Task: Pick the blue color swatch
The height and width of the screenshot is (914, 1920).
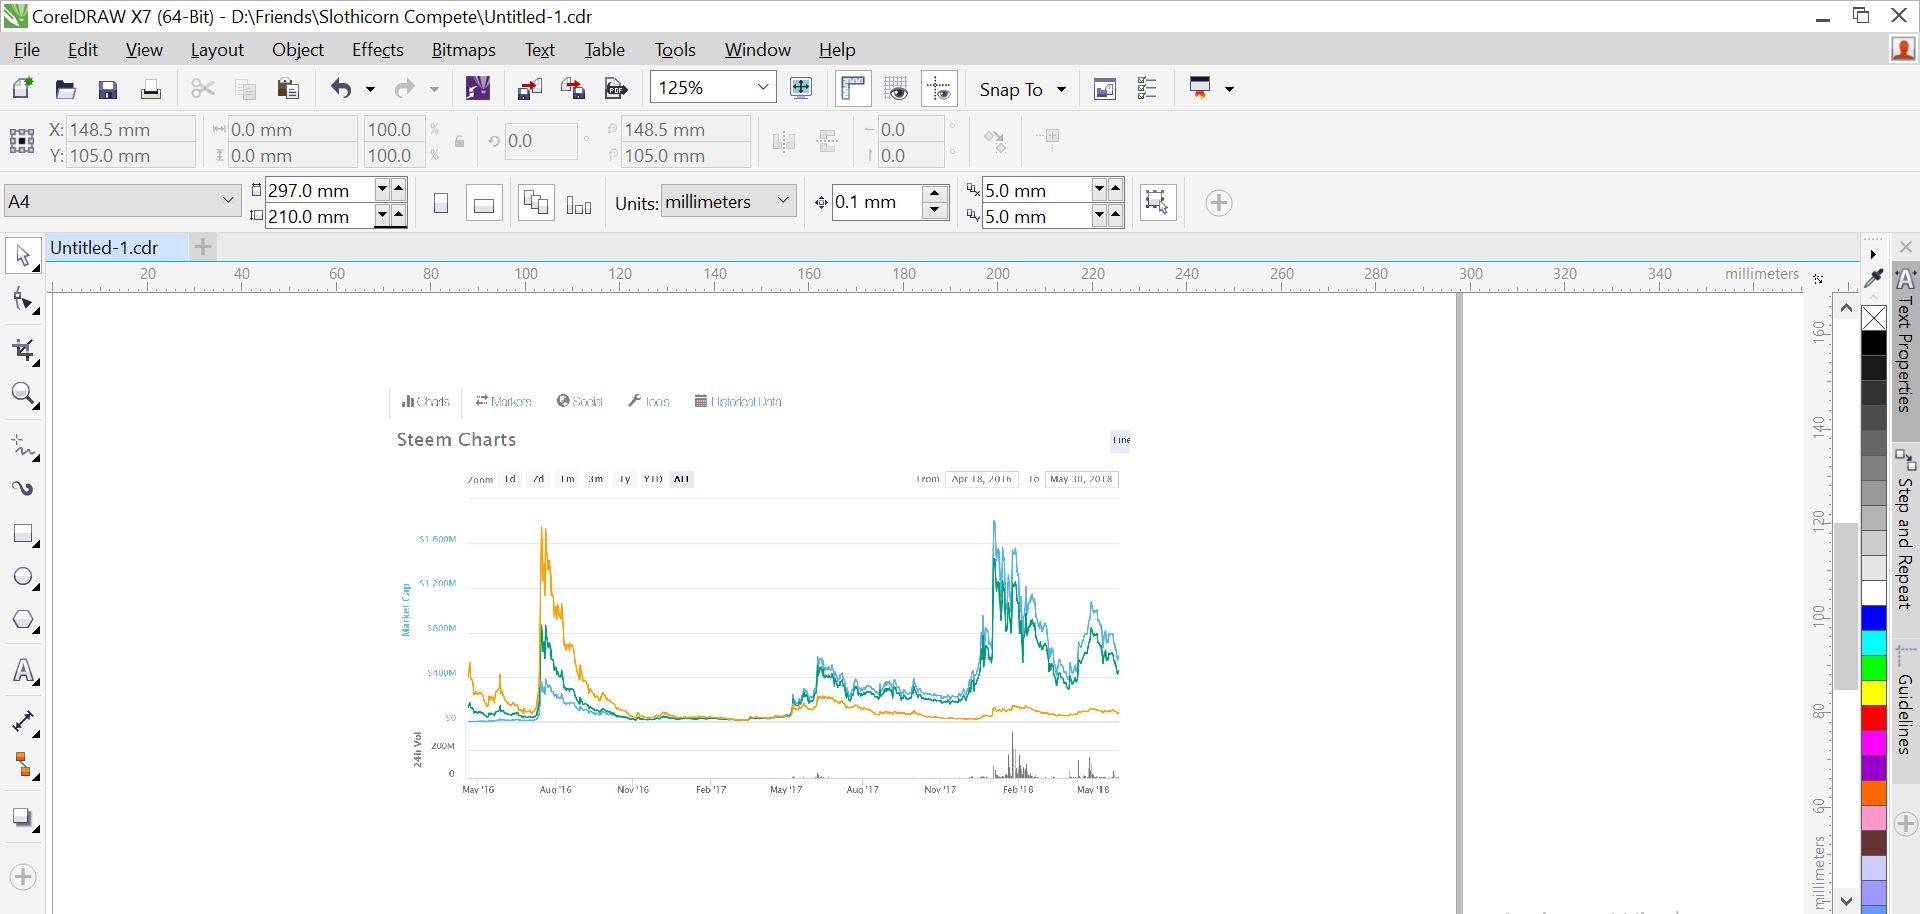Action: (x=1874, y=618)
